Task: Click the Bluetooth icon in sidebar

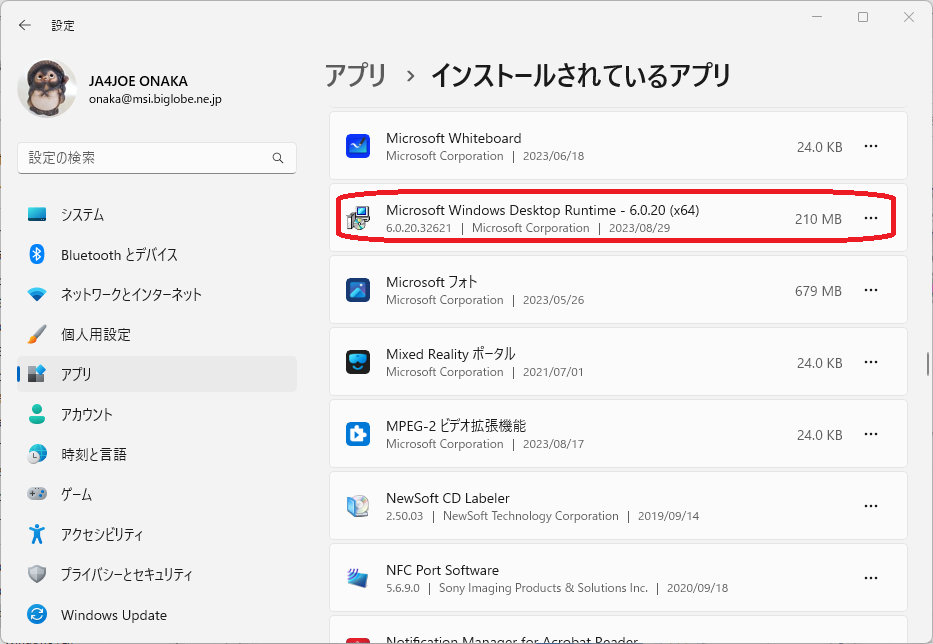Action: [37, 254]
